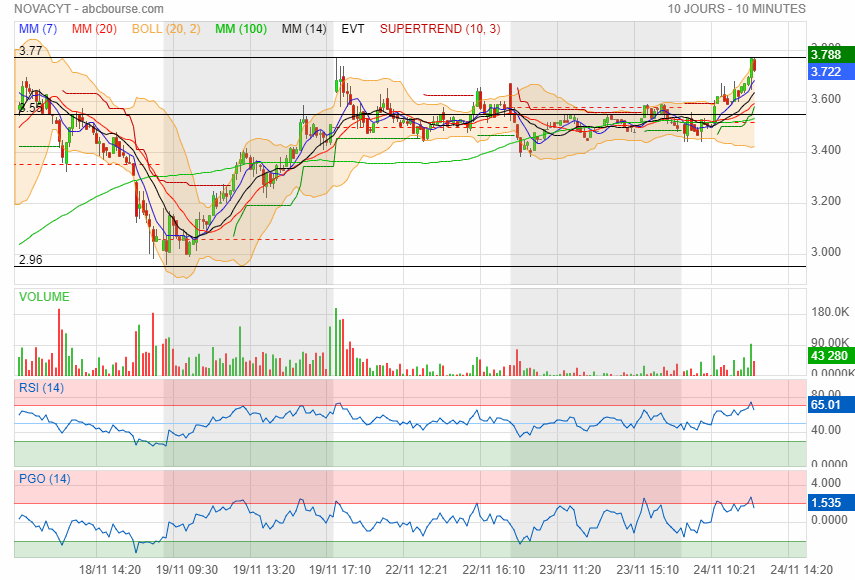Click the 4.000 PGO axis label
The image size is (855, 580).
pos(826,483)
